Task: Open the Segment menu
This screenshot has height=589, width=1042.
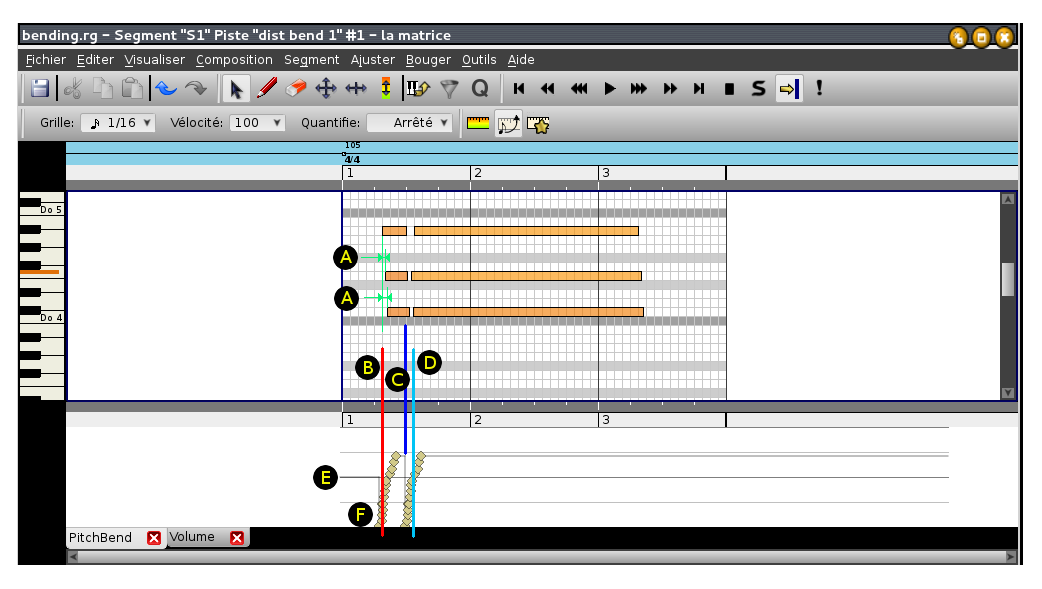Action: [312, 60]
